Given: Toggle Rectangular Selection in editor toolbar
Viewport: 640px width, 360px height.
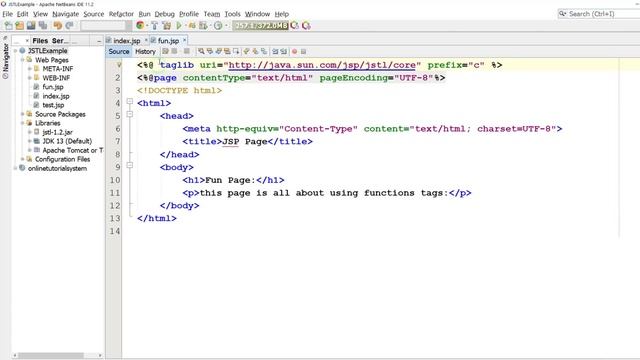Looking at the screenshot, I should pyautogui.click(x=236, y=51).
